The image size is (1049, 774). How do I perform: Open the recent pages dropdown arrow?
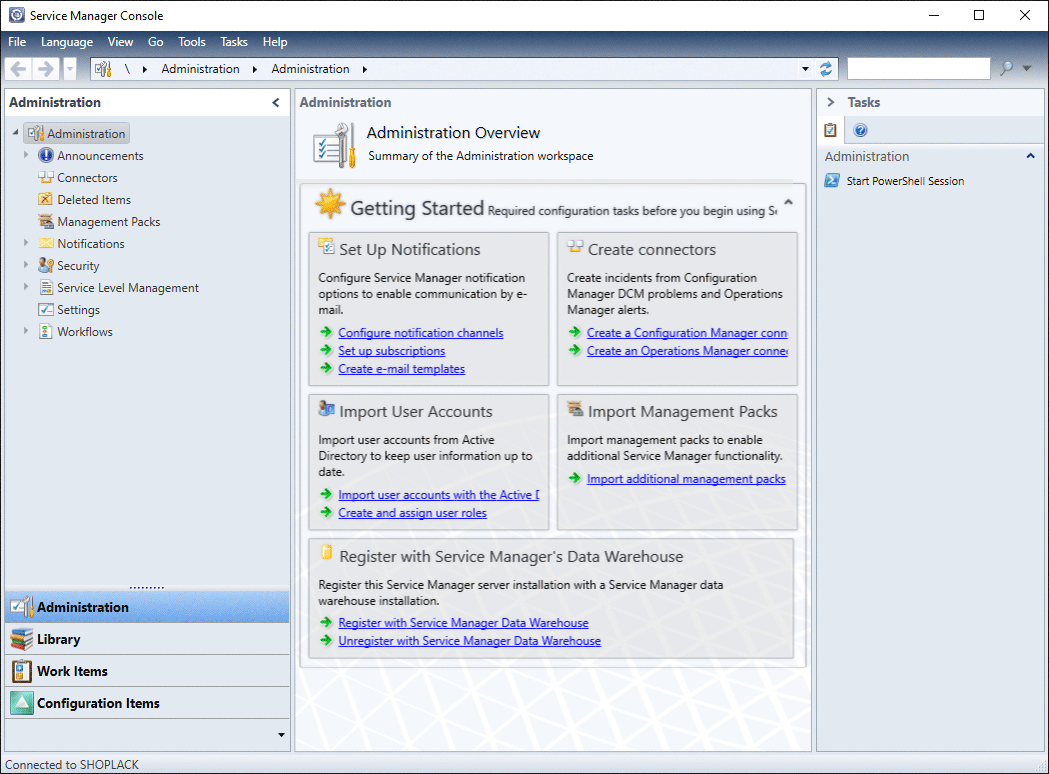pyautogui.click(x=70, y=69)
